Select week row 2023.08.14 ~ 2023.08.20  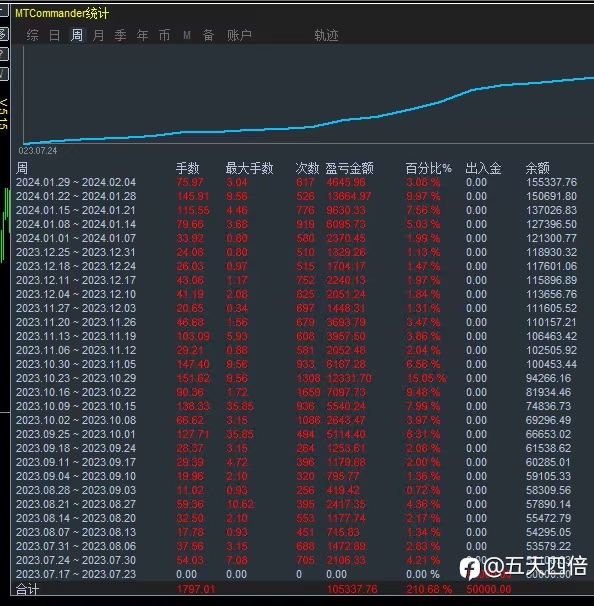296,518
